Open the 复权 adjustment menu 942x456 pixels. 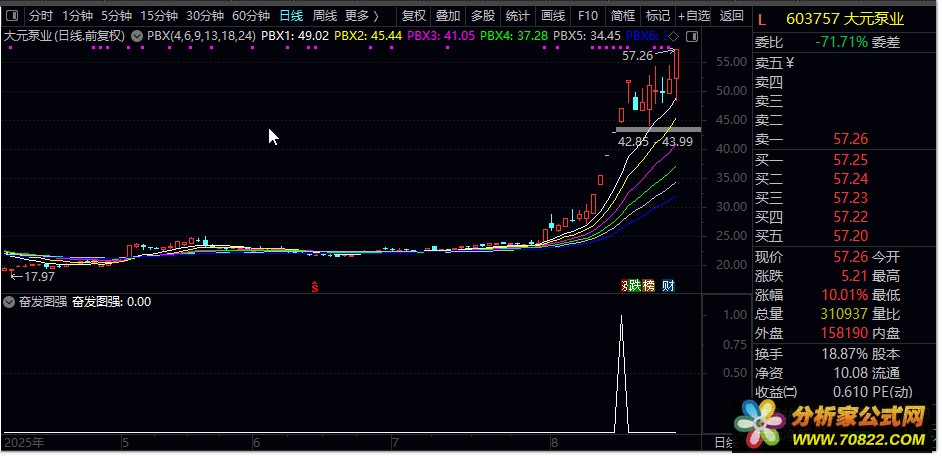pyautogui.click(x=413, y=16)
